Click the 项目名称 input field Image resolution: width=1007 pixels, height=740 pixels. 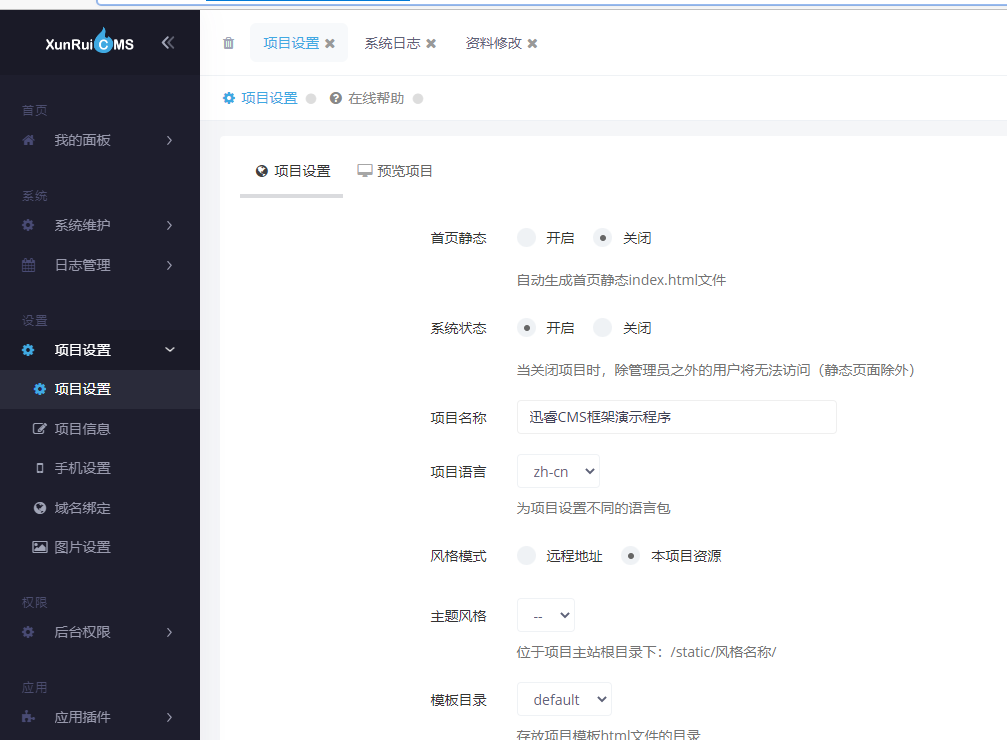click(x=676, y=417)
